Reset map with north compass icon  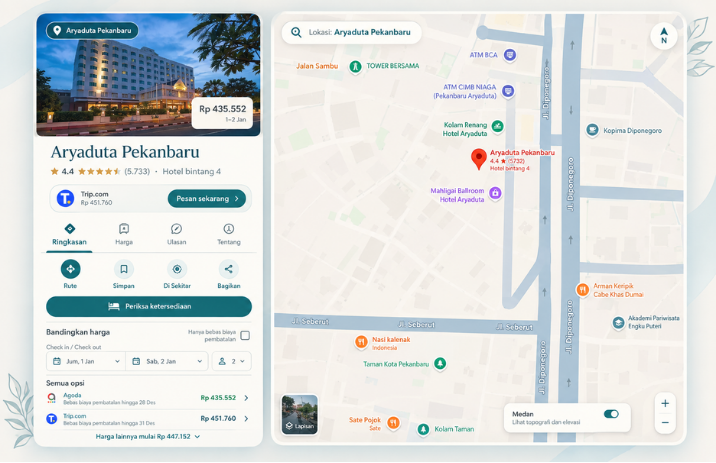663,36
